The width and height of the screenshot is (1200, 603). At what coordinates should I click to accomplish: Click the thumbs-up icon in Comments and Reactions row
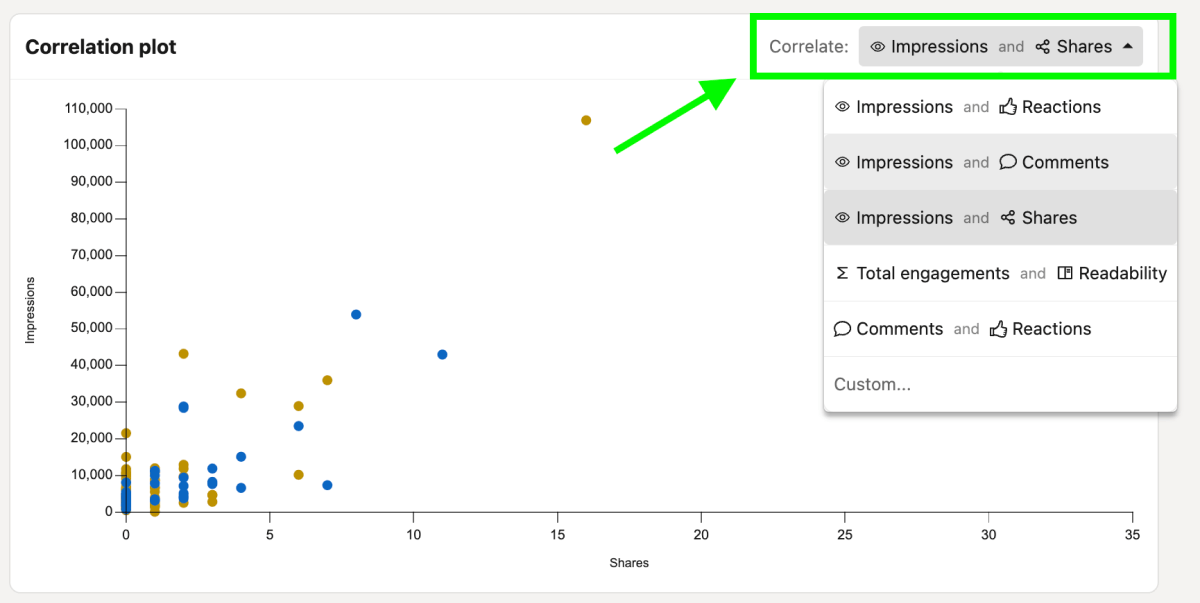click(x=997, y=328)
